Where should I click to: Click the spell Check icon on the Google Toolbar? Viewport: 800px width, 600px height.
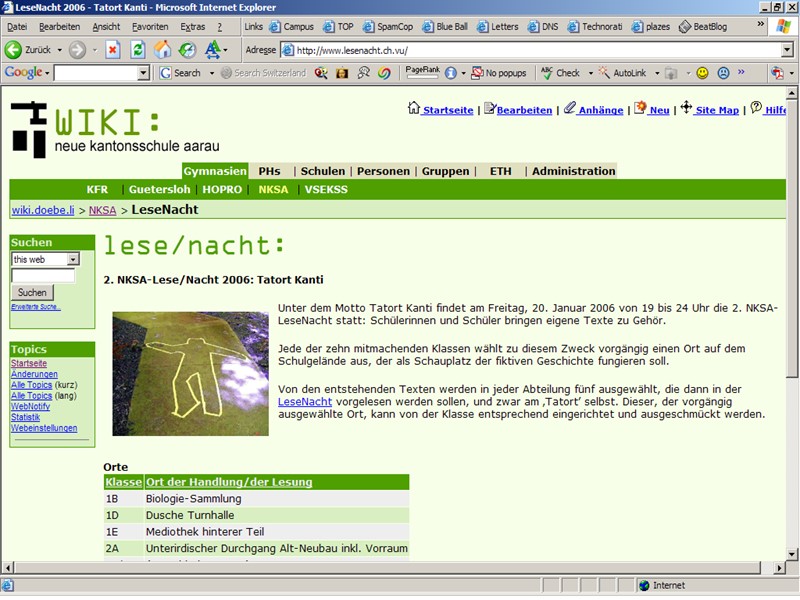coord(547,72)
